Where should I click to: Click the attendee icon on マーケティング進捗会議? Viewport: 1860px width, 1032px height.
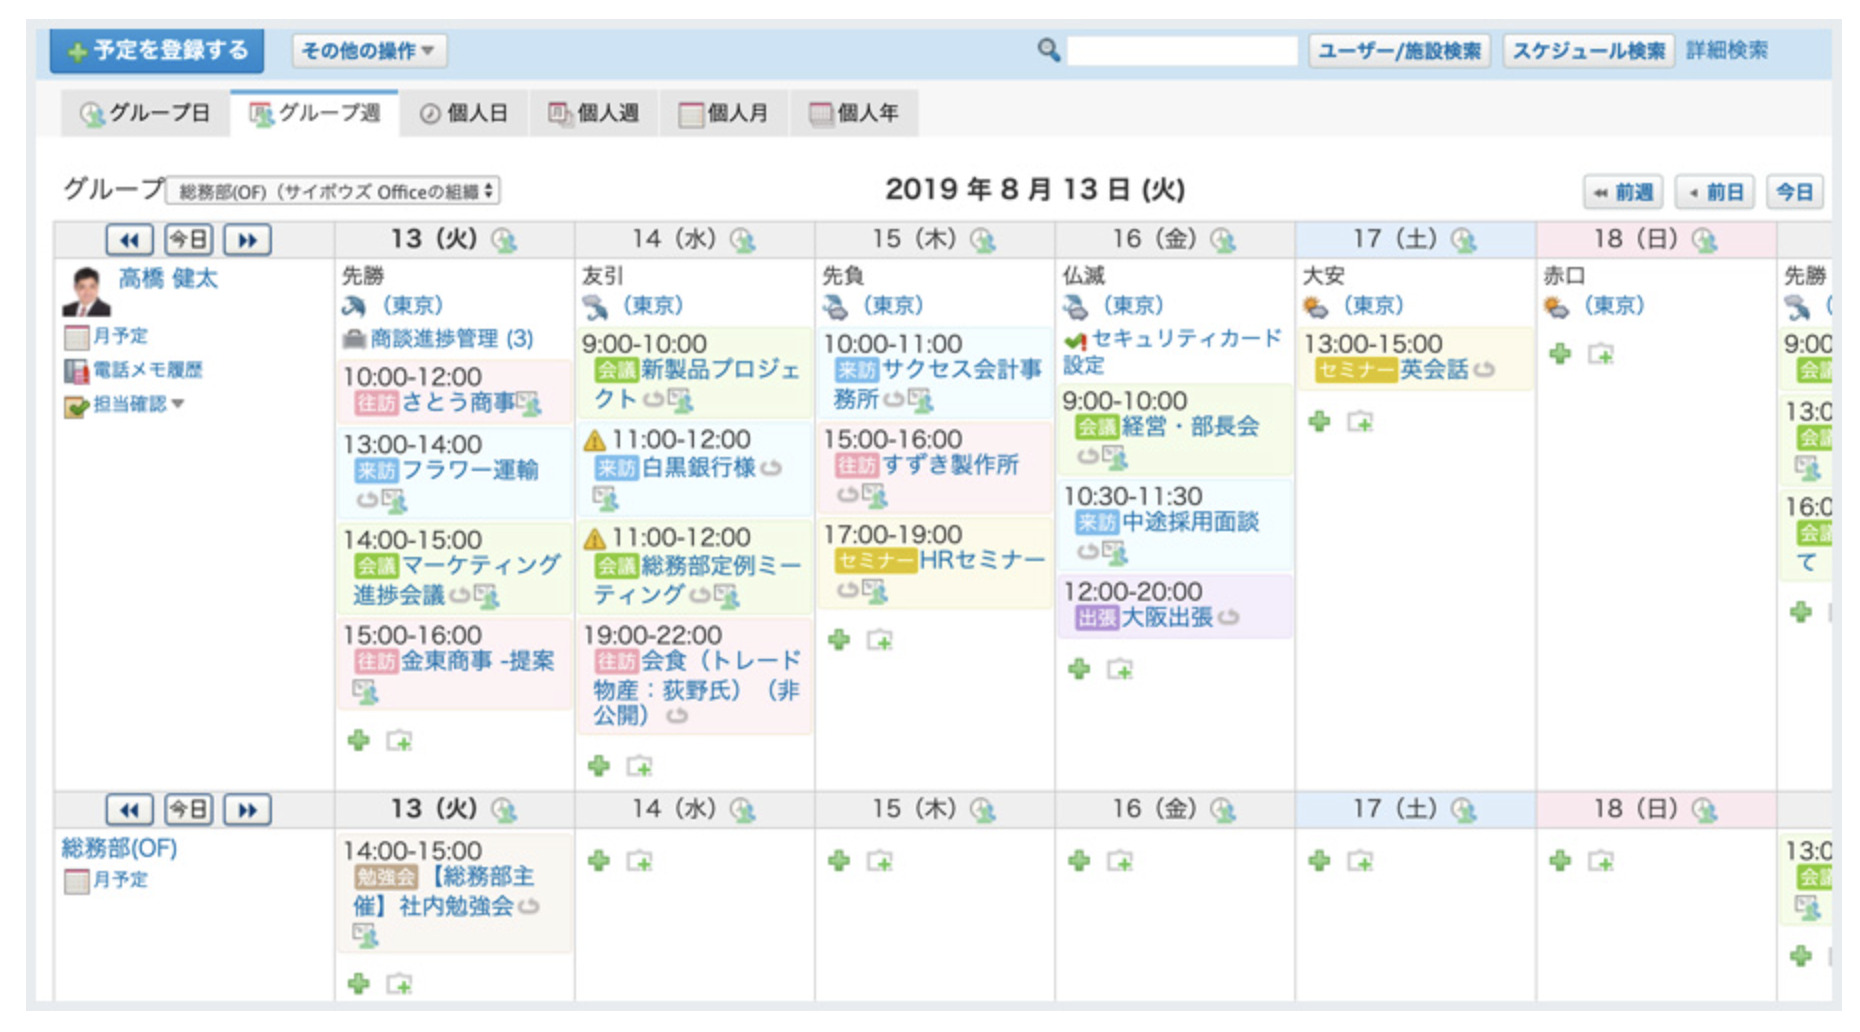[485, 597]
